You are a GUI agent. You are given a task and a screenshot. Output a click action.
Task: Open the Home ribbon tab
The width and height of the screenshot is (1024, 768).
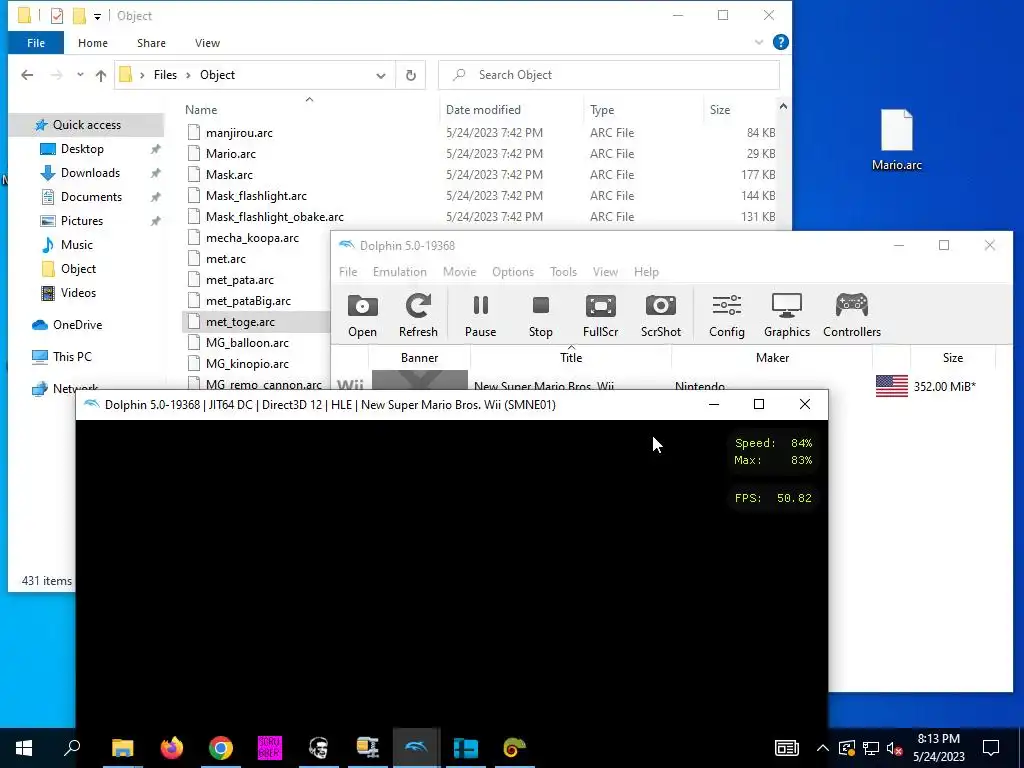(x=93, y=43)
